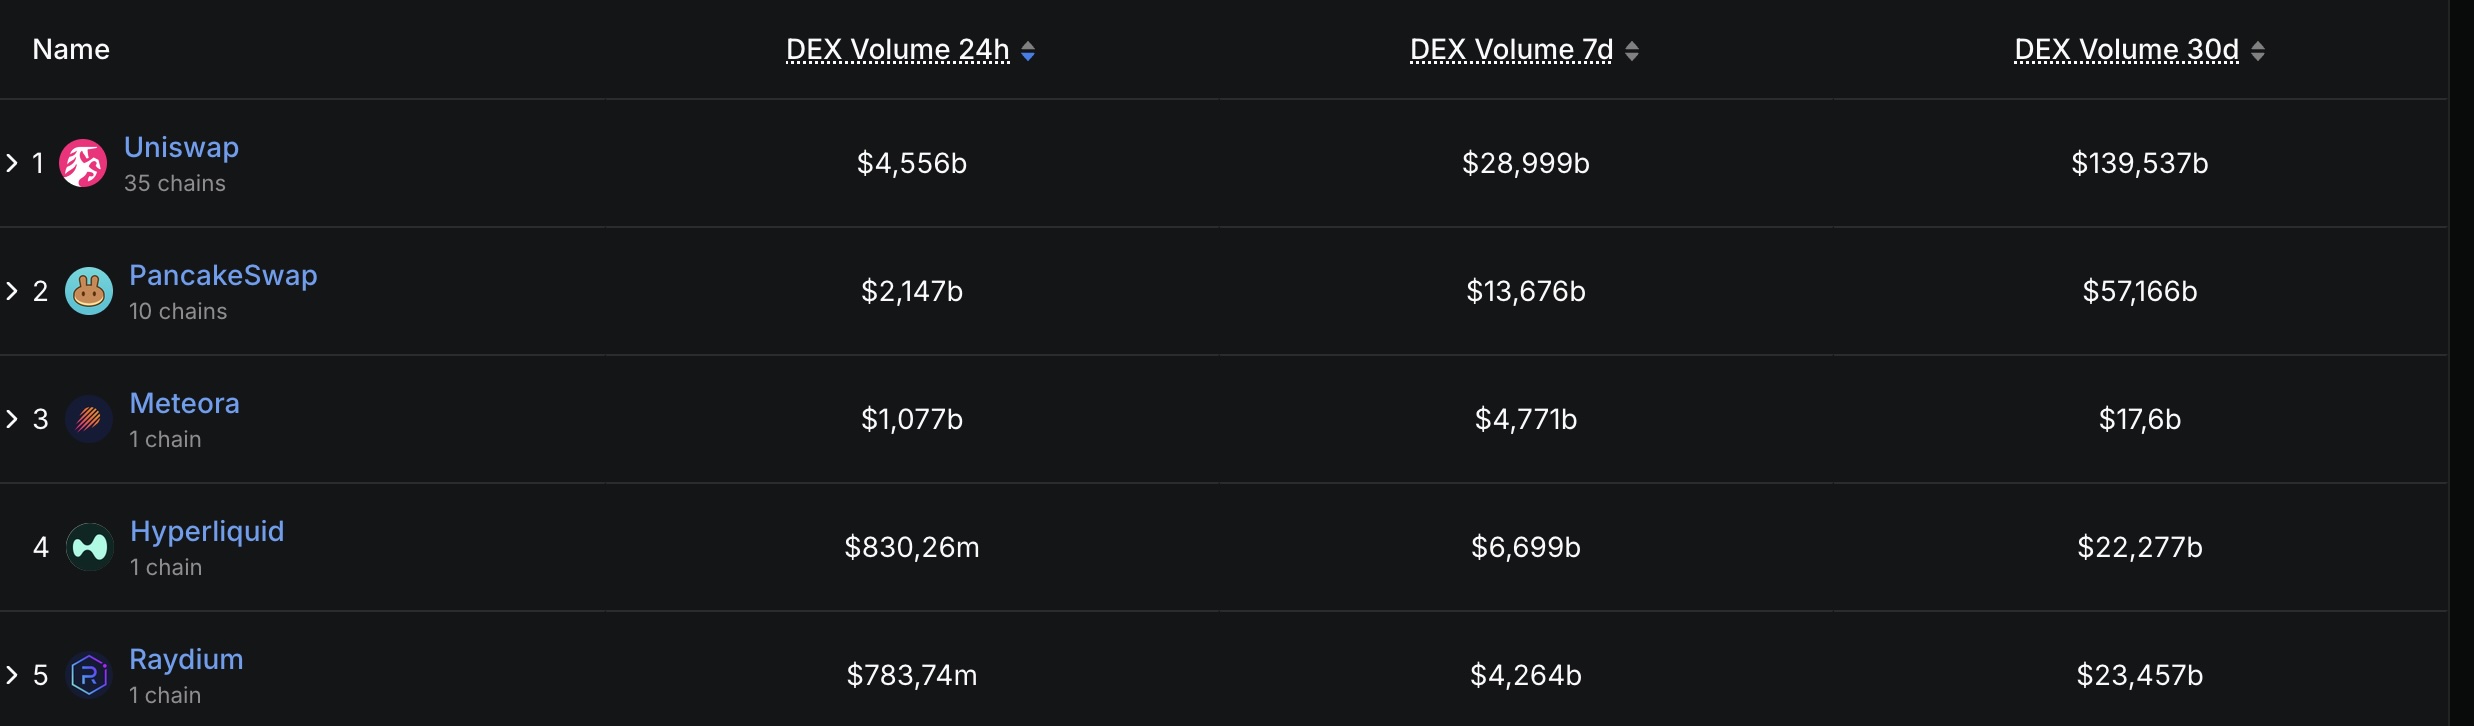Sort table by DEX Volume 30d header
The image size is (2474, 726).
click(2126, 50)
